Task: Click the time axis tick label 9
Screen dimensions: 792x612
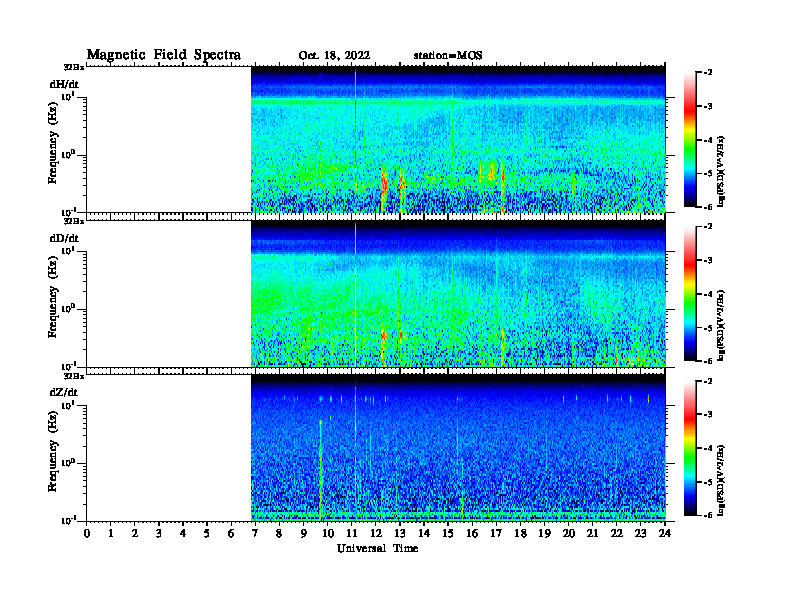Action: tap(304, 533)
